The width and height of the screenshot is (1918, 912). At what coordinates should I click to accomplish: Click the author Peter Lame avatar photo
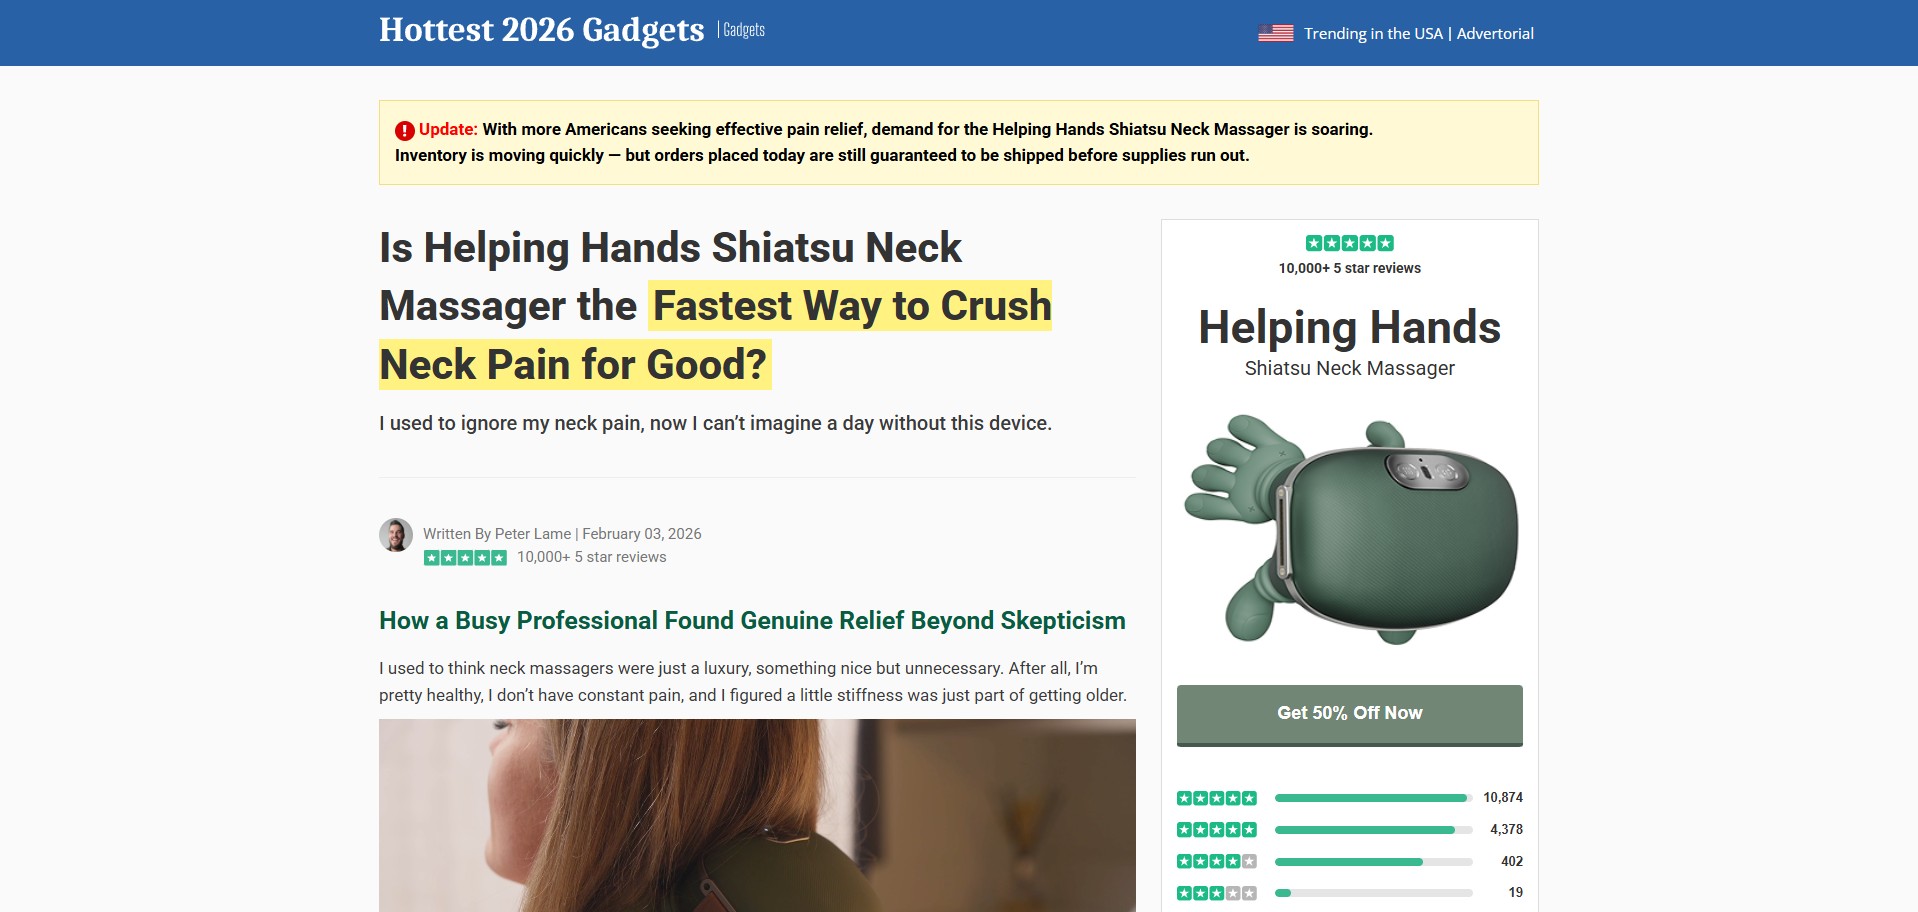[396, 535]
